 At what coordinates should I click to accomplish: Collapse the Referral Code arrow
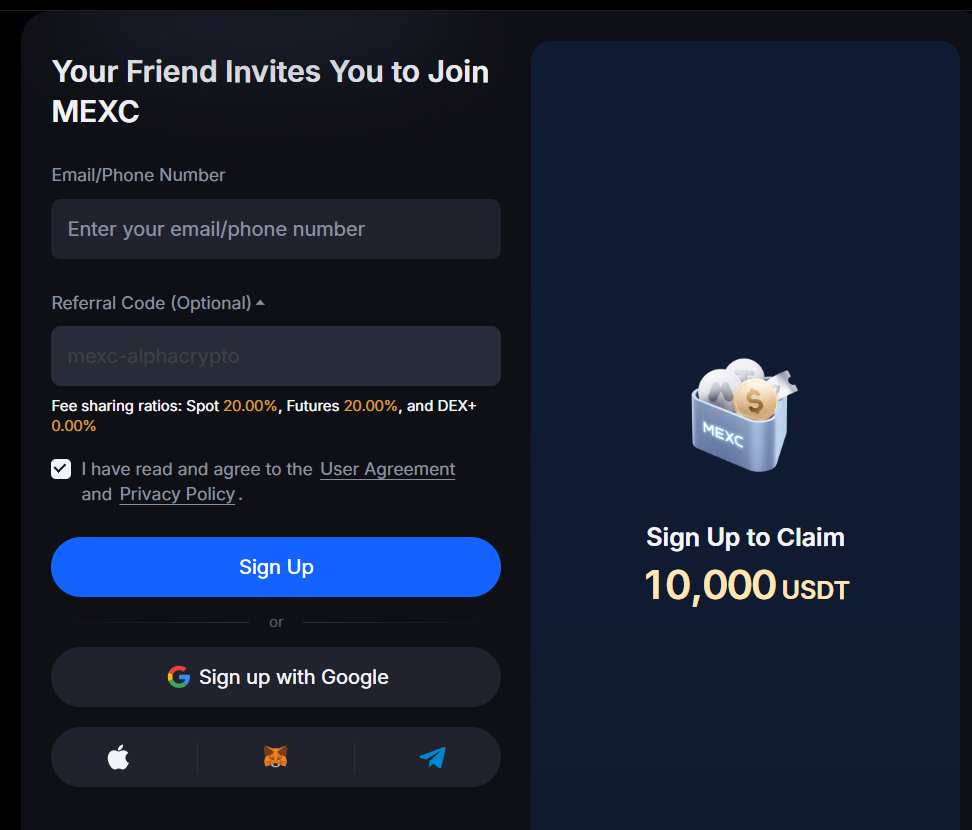(x=260, y=302)
